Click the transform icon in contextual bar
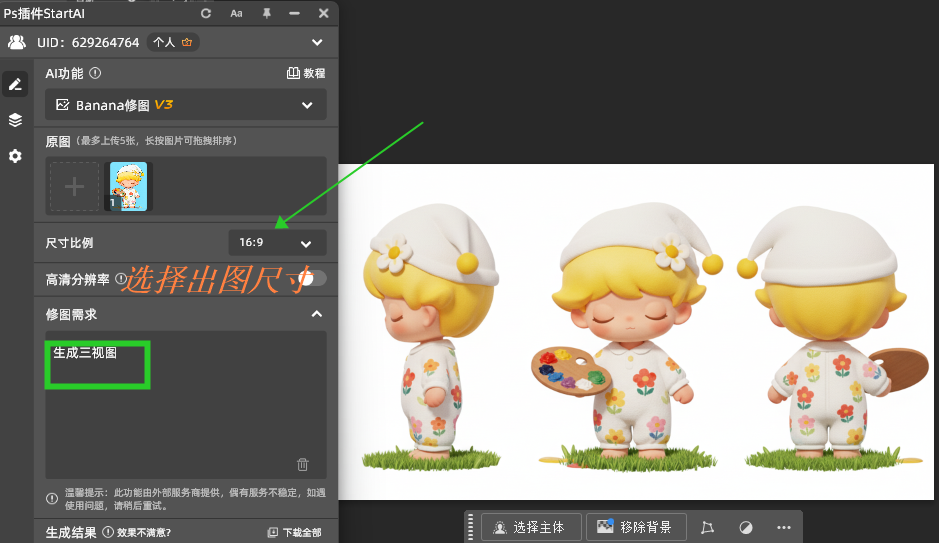 click(707, 527)
